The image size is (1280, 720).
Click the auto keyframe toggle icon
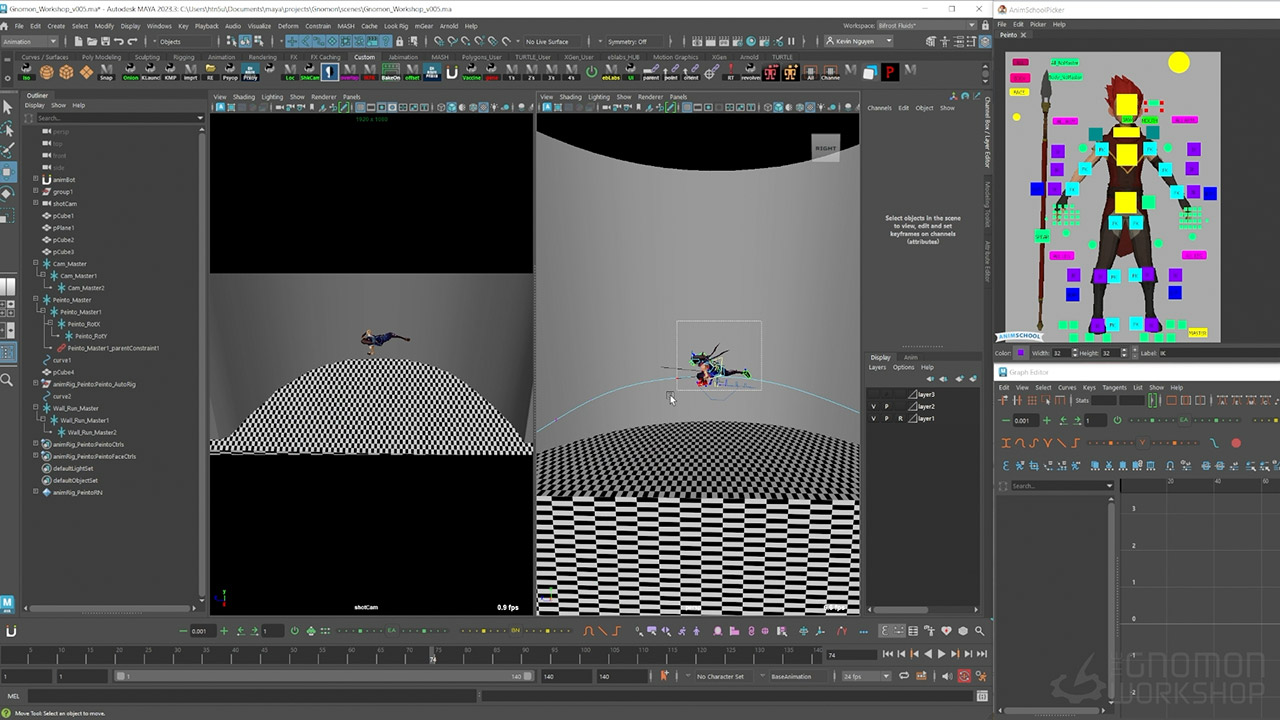[x=964, y=676]
